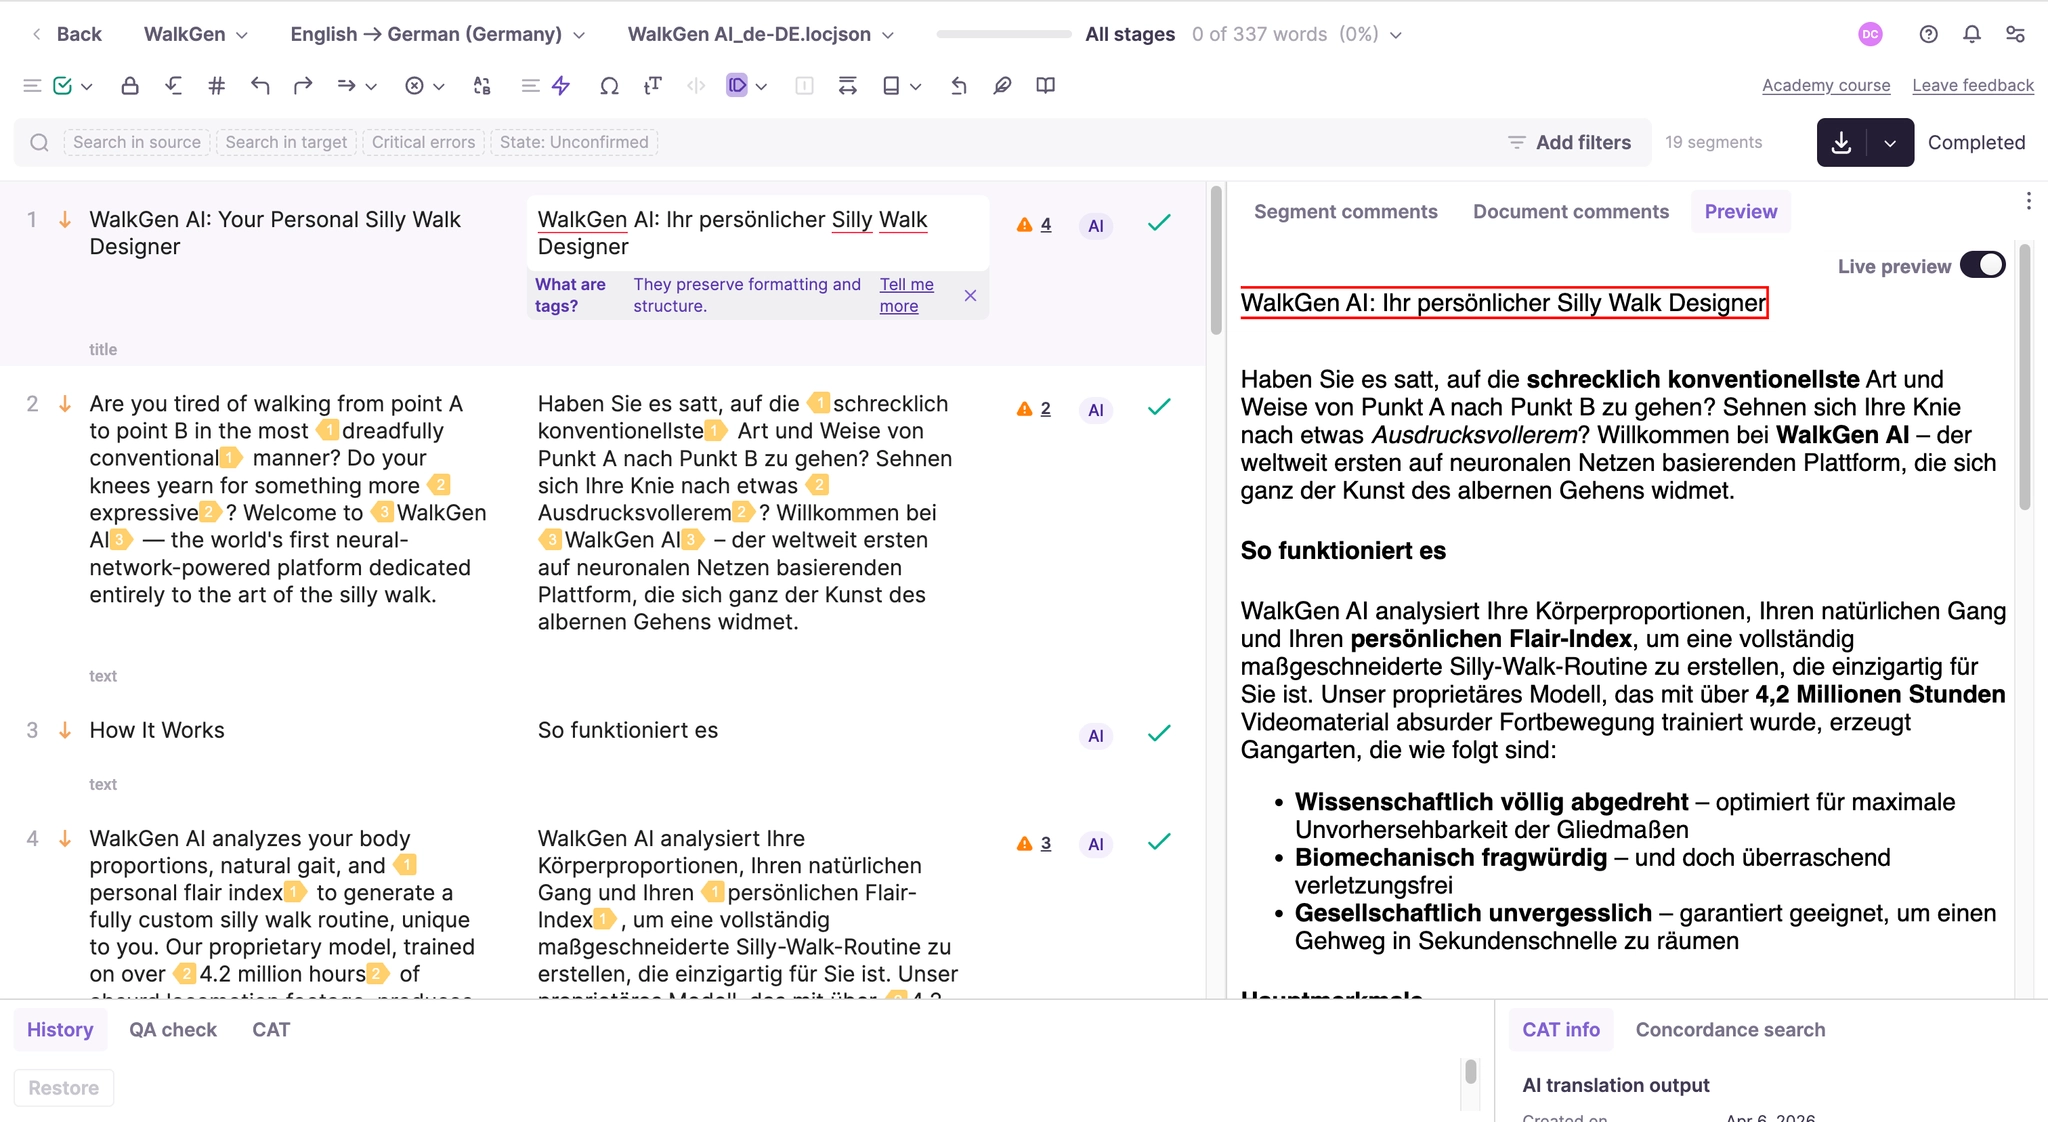2048x1122 pixels.
Task: Expand the confirm checkbox dropdown arrow
Action: pyautogui.click(x=87, y=87)
